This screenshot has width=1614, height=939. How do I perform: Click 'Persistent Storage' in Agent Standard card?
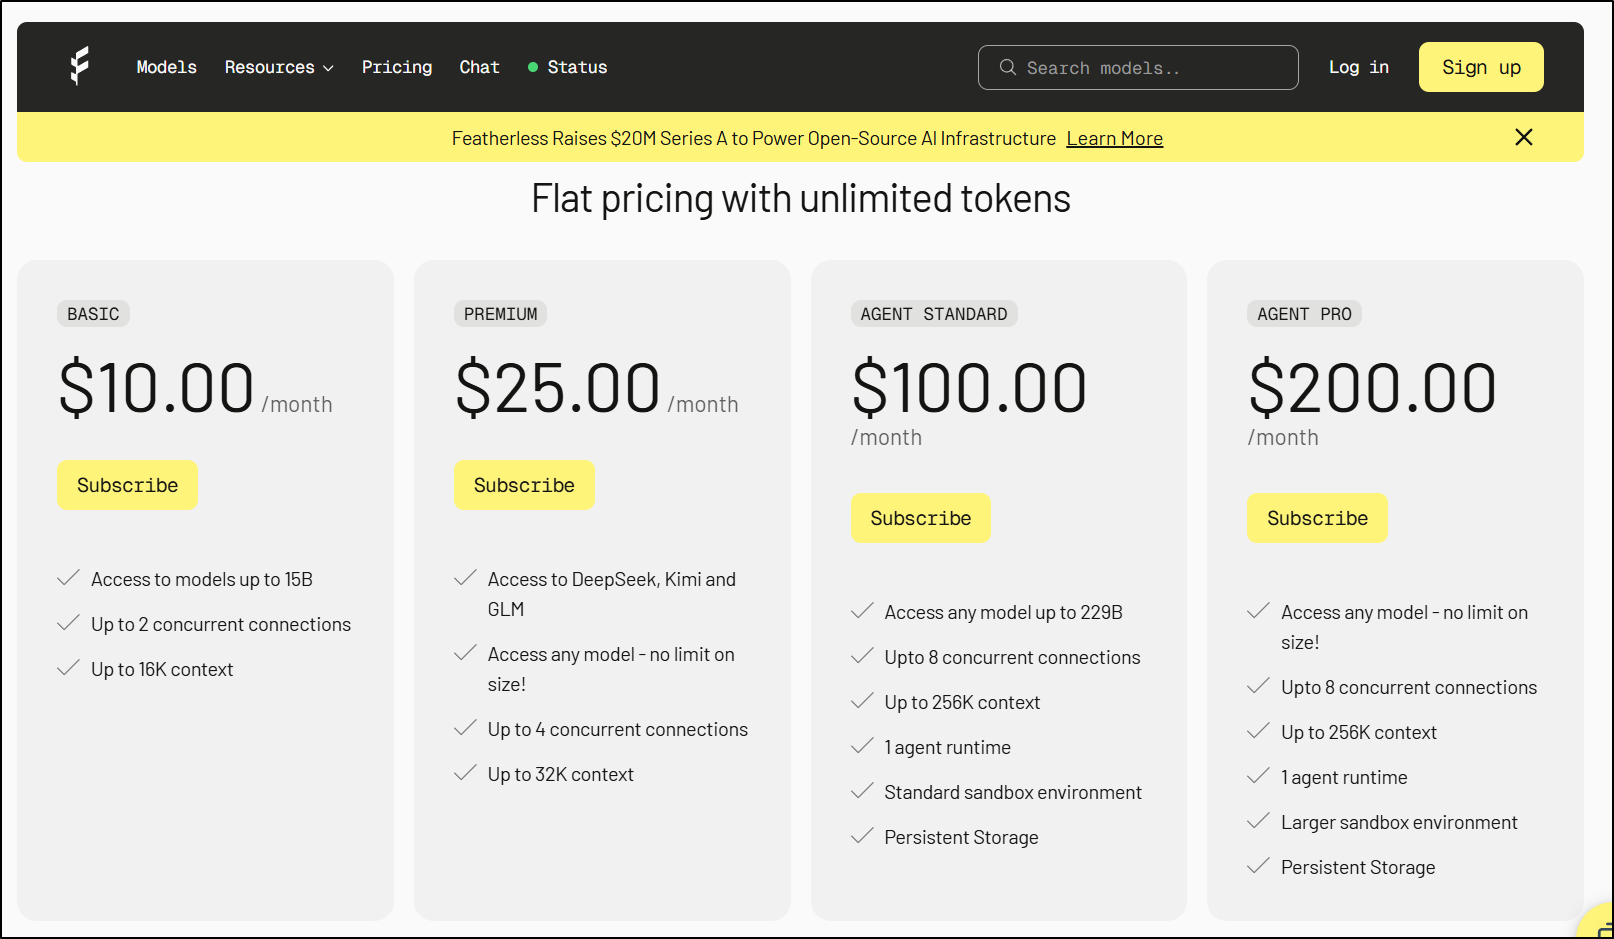coord(961,837)
